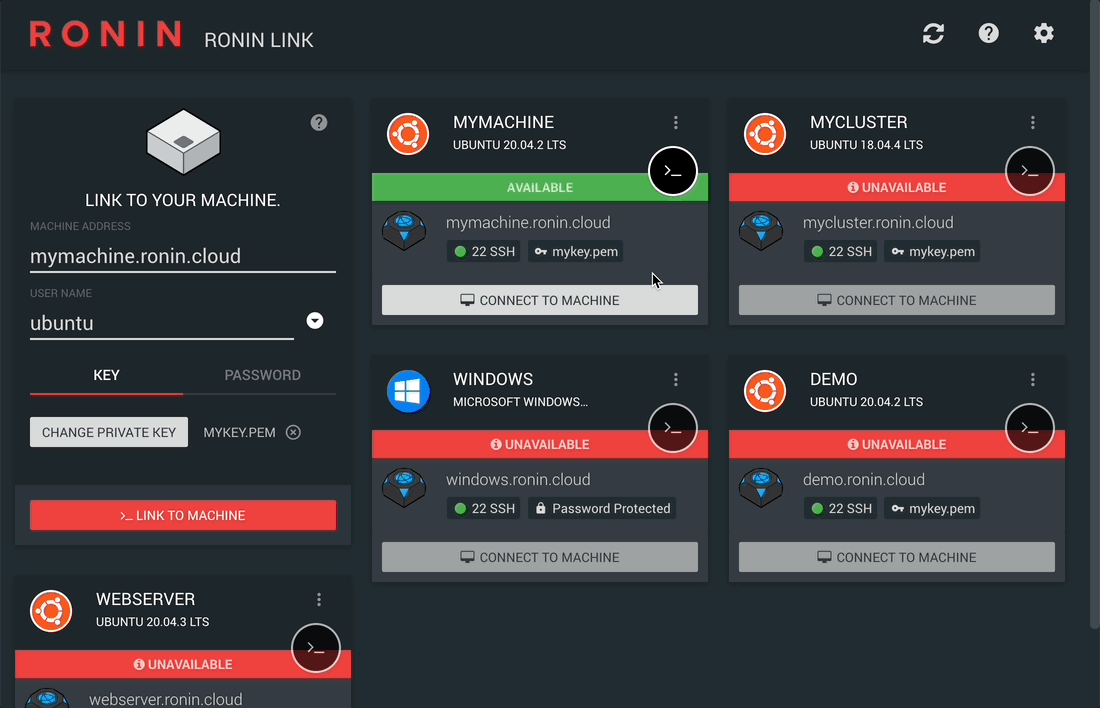The height and width of the screenshot is (708, 1100).
Task: Click 22 SSH badge on MYCLUSTER
Action: [x=840, y=251]
